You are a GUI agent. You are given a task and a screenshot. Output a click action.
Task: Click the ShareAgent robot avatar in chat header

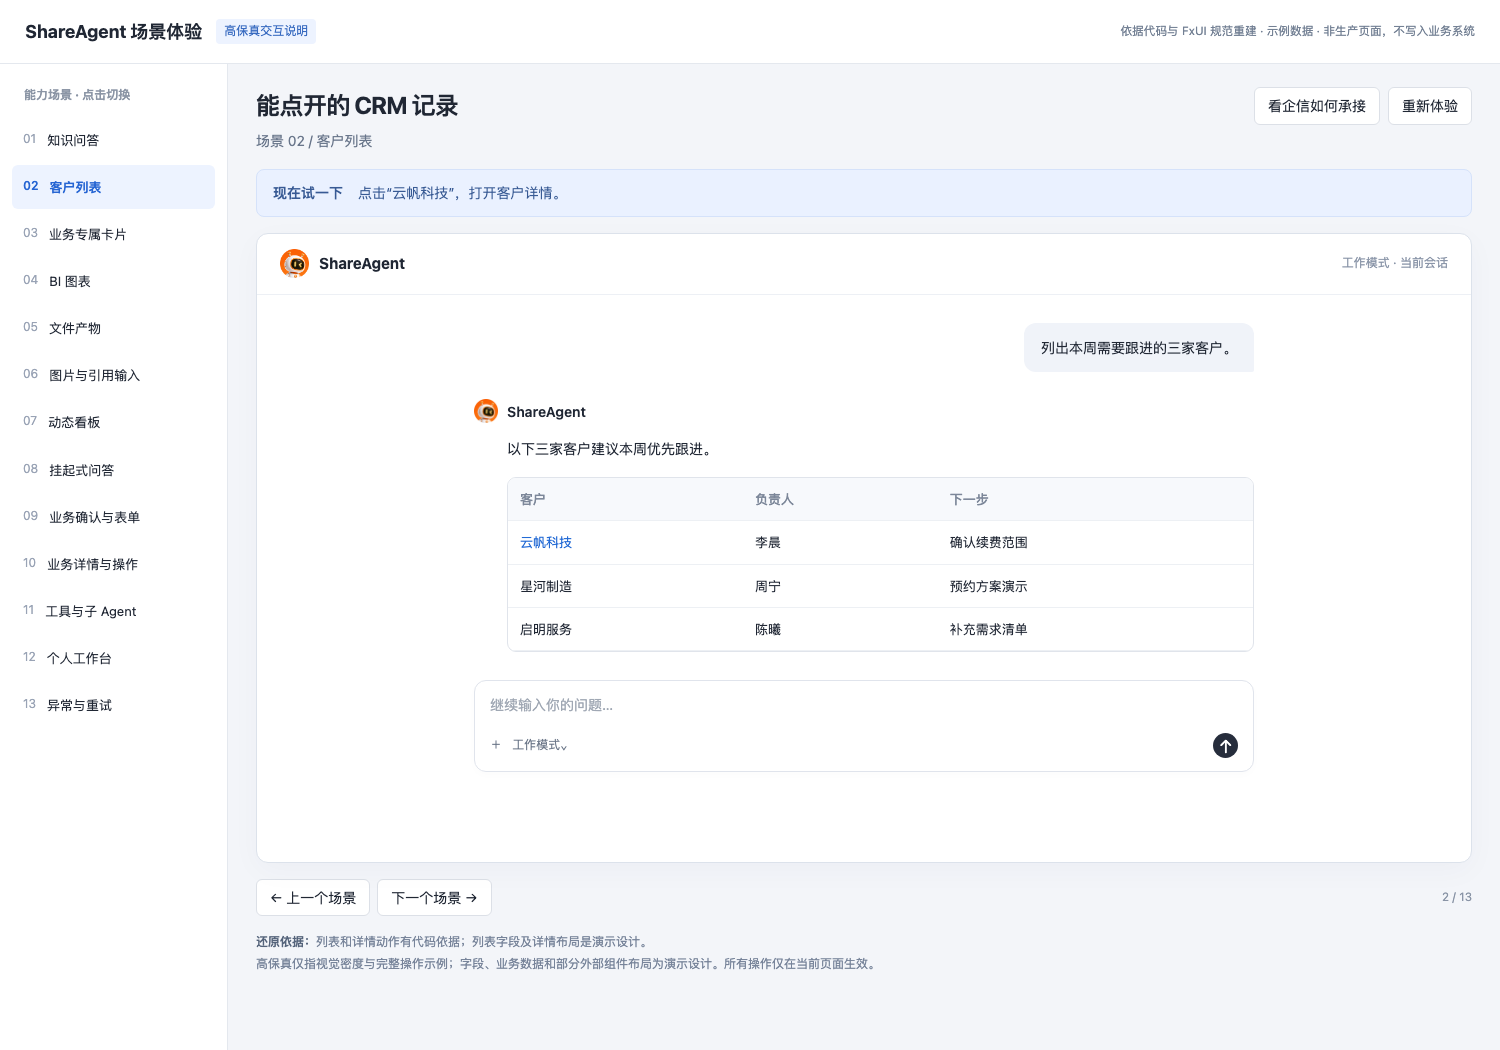pos(294,263)
